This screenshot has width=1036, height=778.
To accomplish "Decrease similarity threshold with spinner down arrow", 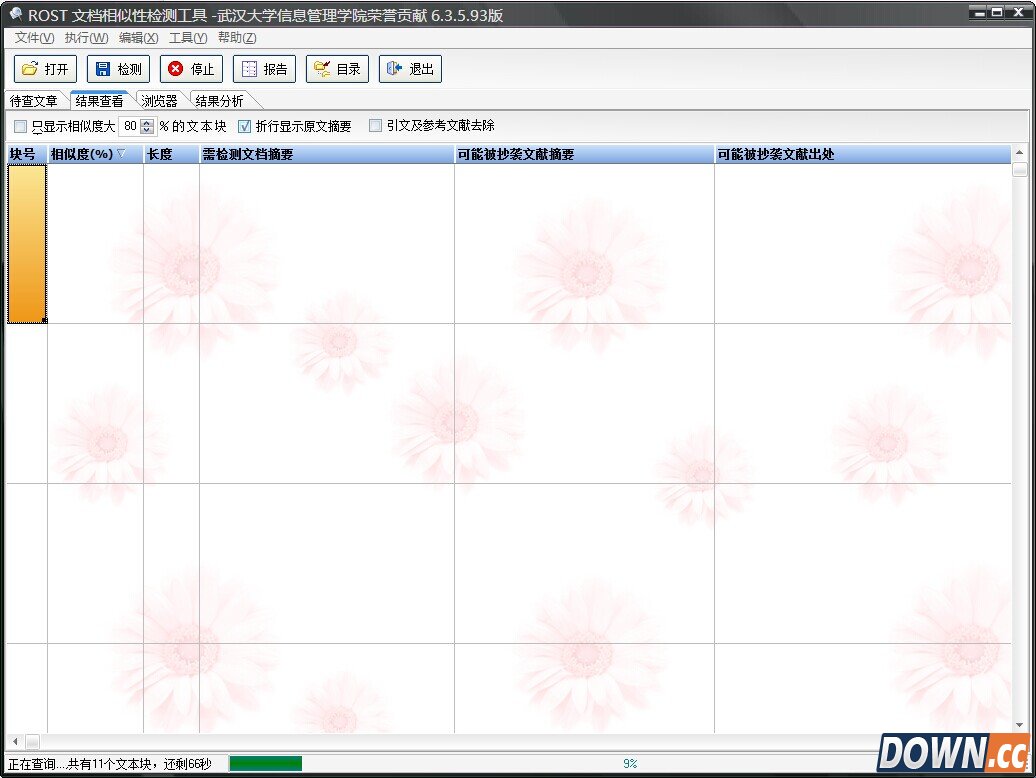I will click(x=148, y=131).
